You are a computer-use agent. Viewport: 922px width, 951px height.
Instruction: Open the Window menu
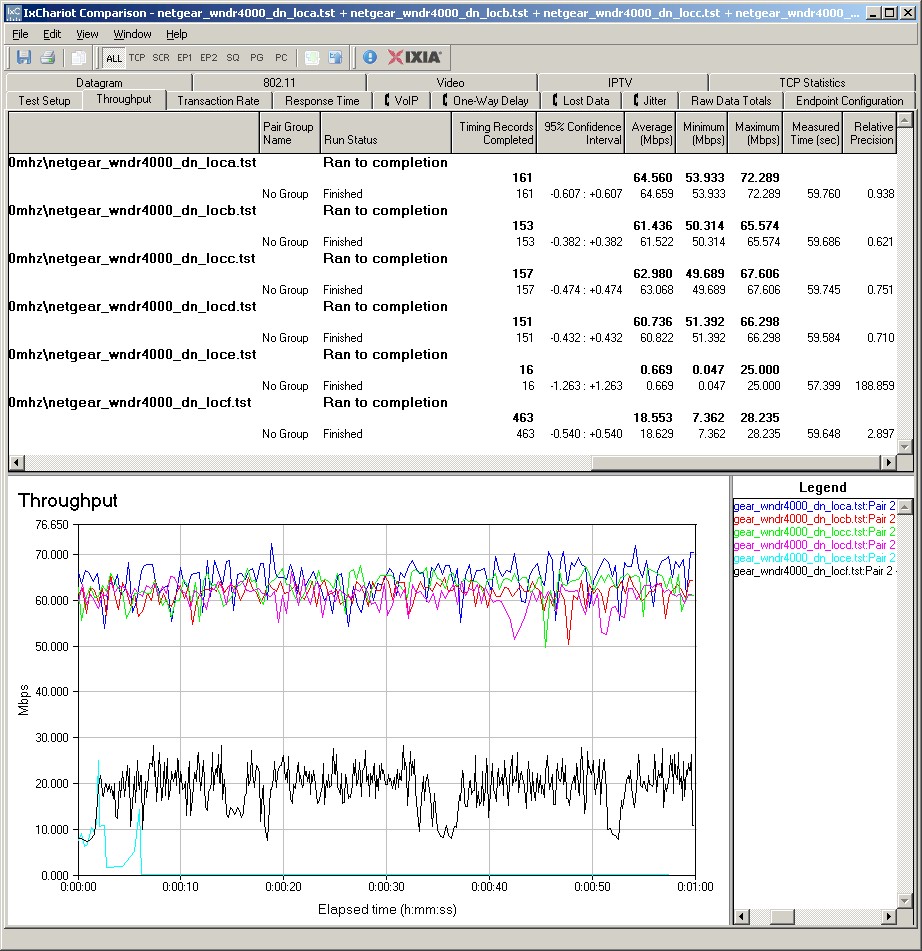(132, 34)
